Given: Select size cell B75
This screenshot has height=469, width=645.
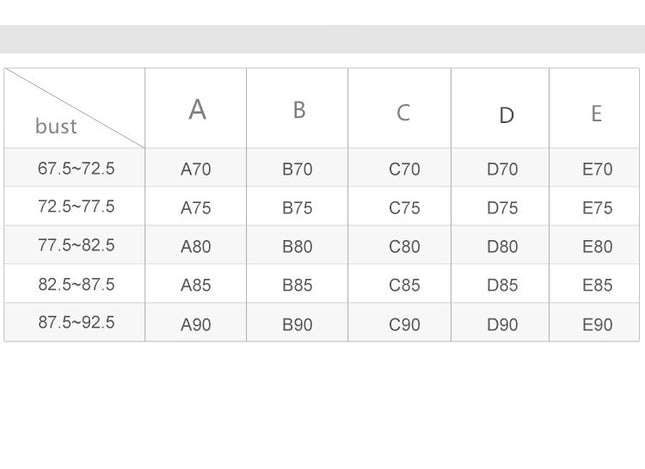Looking at the screenshot, I should coord(297,208).
